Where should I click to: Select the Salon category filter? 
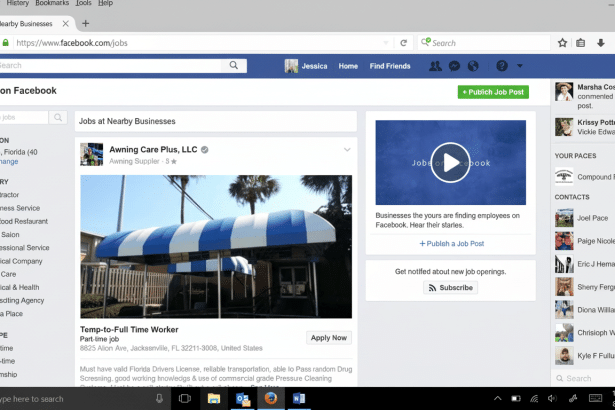10,235
